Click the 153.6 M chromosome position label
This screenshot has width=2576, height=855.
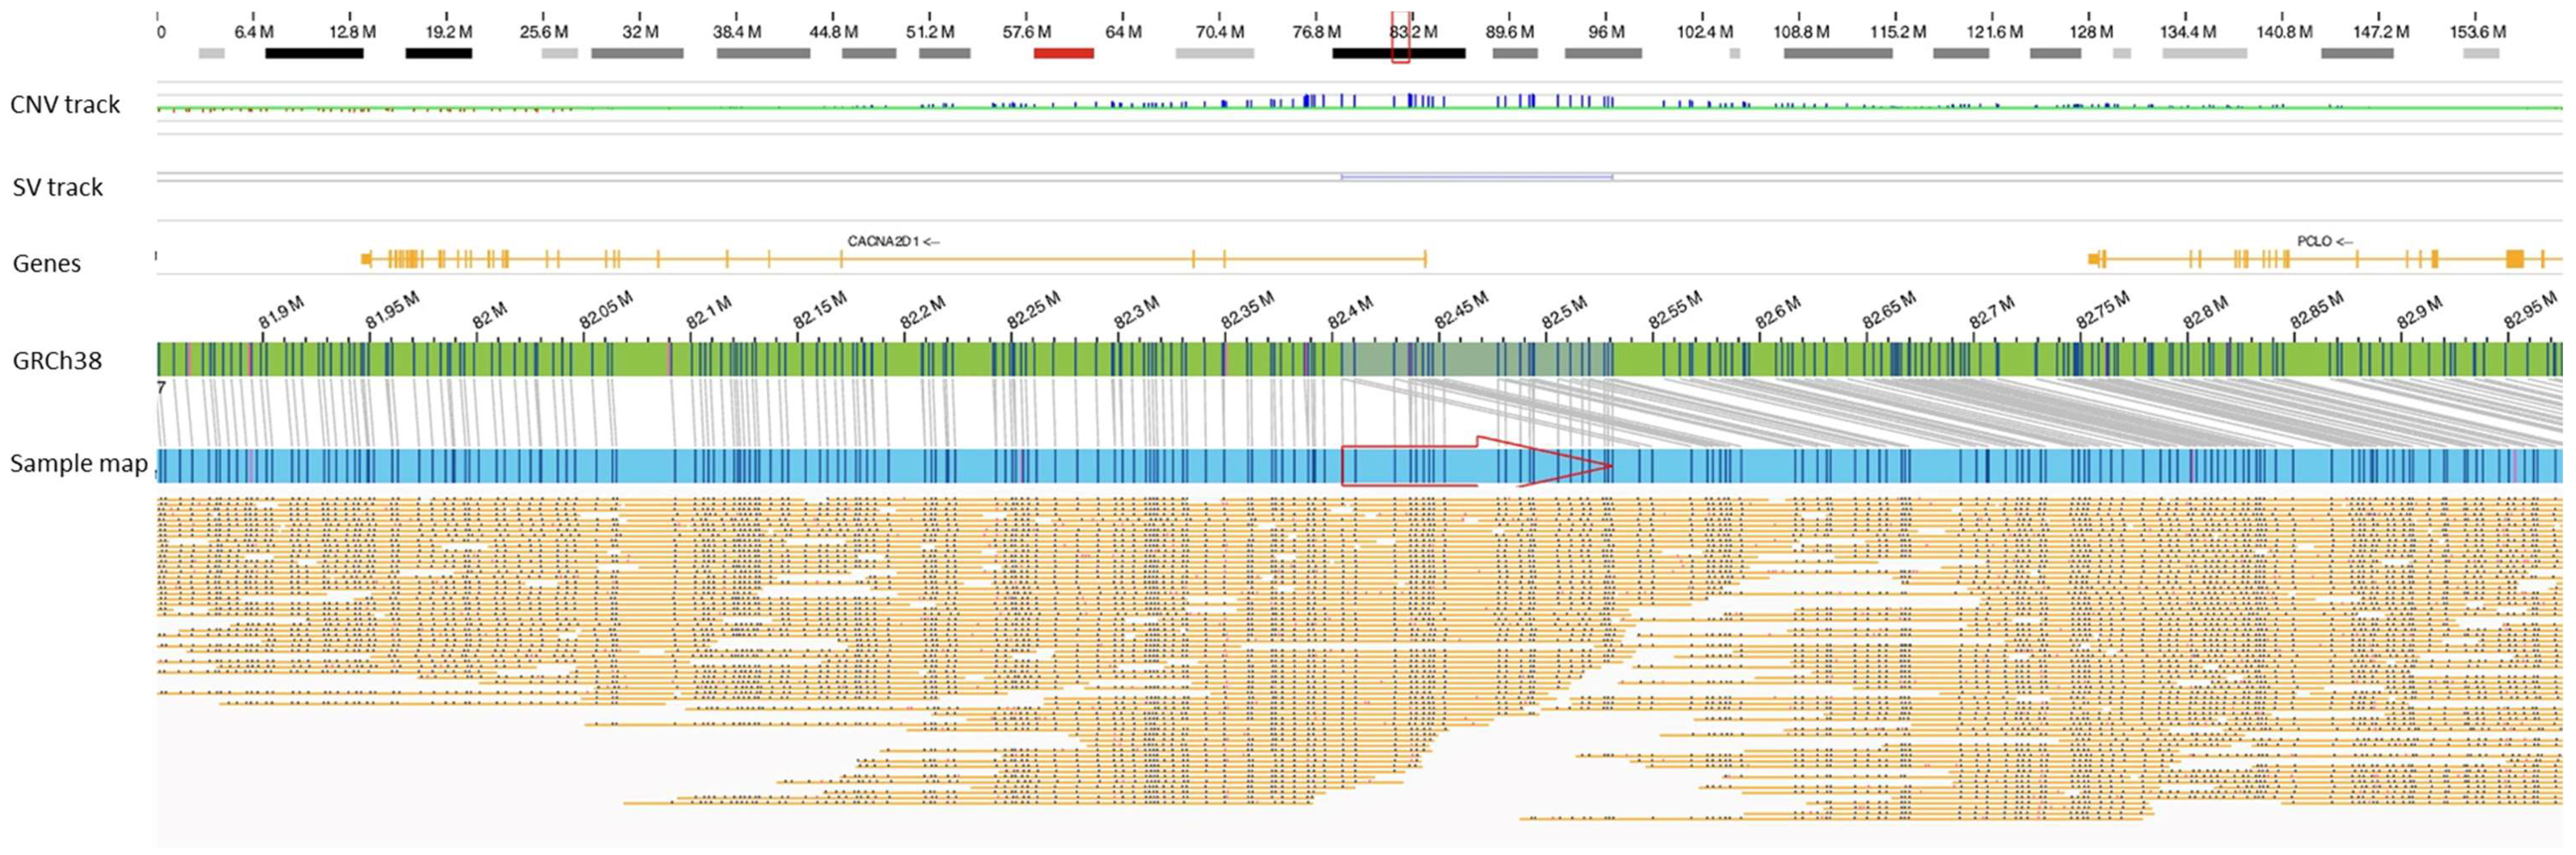pyautogui.click(x=2477, y=32)
